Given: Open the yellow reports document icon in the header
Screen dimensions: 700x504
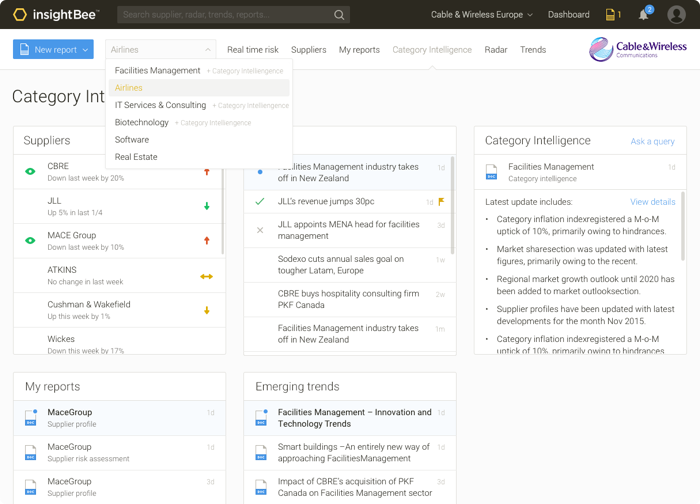Looking at the screenshot, I should coord(610,15).
